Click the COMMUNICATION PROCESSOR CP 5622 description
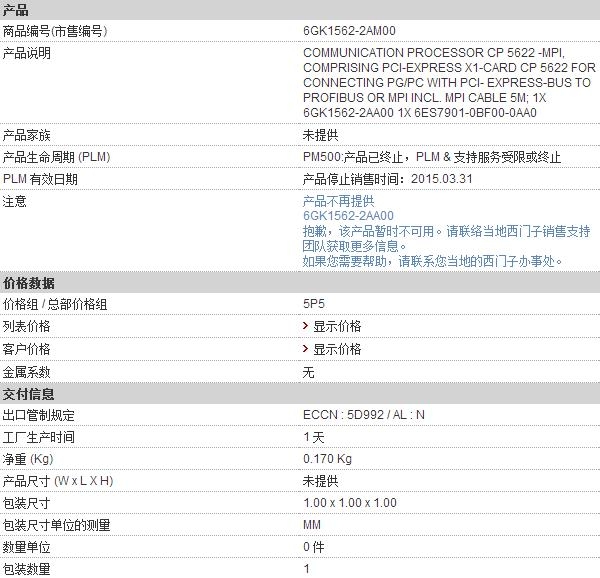 pos(449,83)
